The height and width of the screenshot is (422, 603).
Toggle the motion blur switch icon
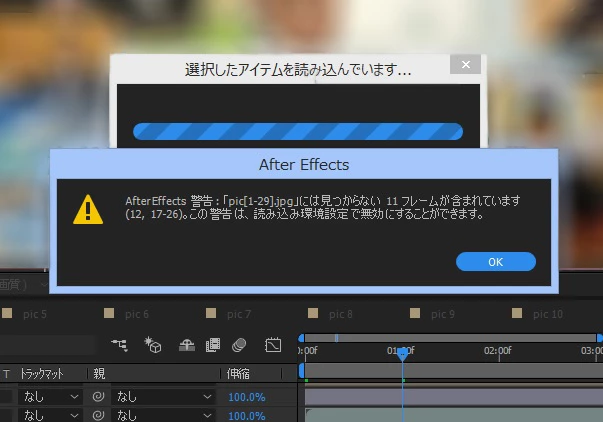tap(239, 345)
